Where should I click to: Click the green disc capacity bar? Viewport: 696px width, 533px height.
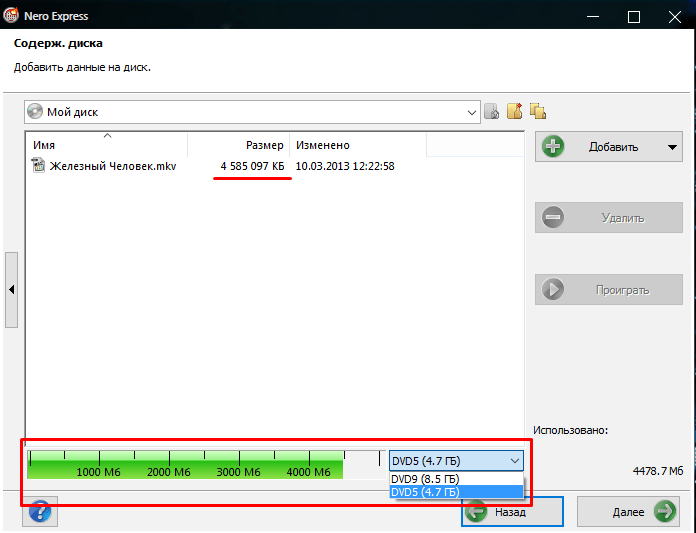185,465
